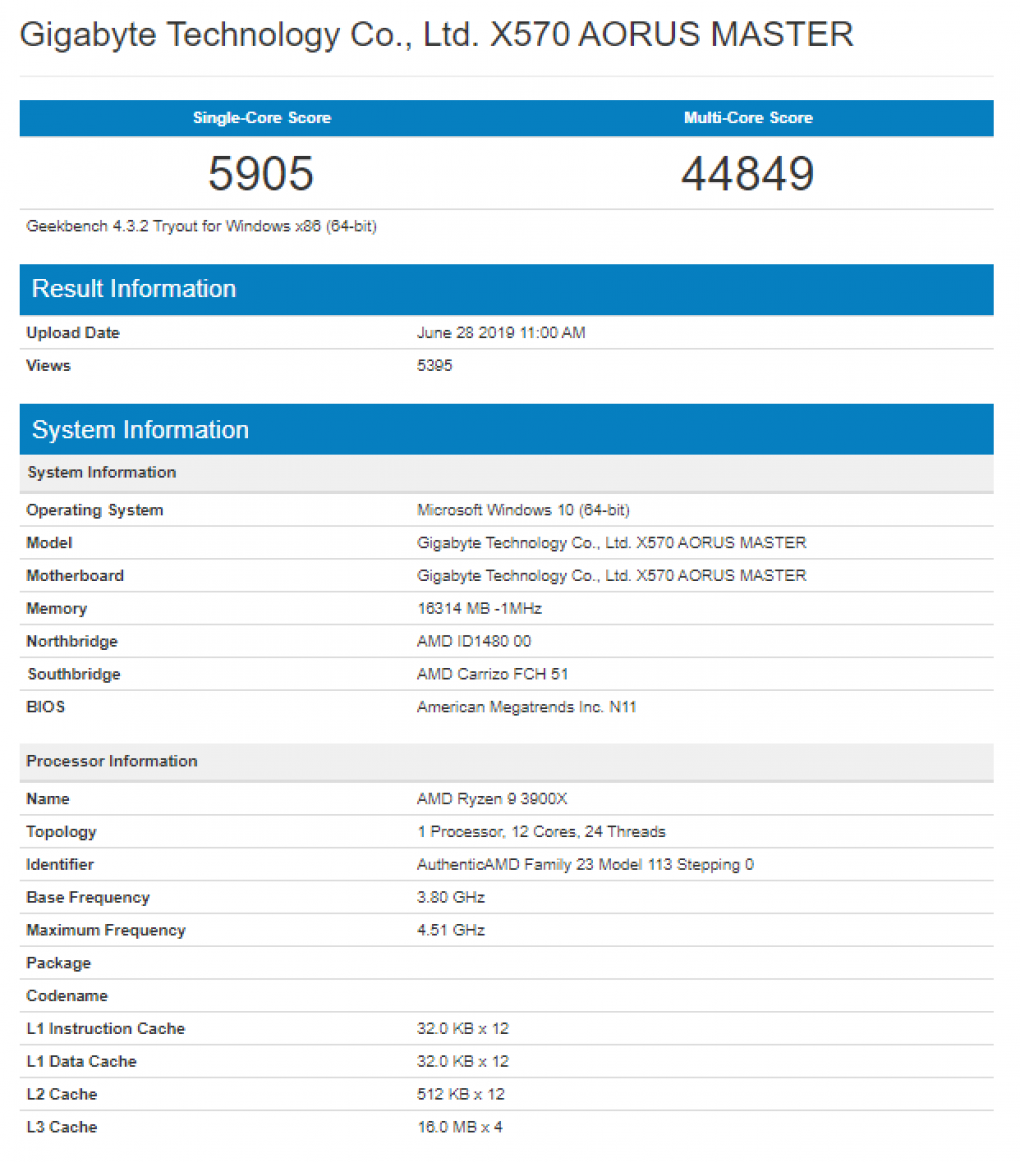Select the 'AMD ID1480 00' value
The image size is (1020, 1162).
click(474, 641)
